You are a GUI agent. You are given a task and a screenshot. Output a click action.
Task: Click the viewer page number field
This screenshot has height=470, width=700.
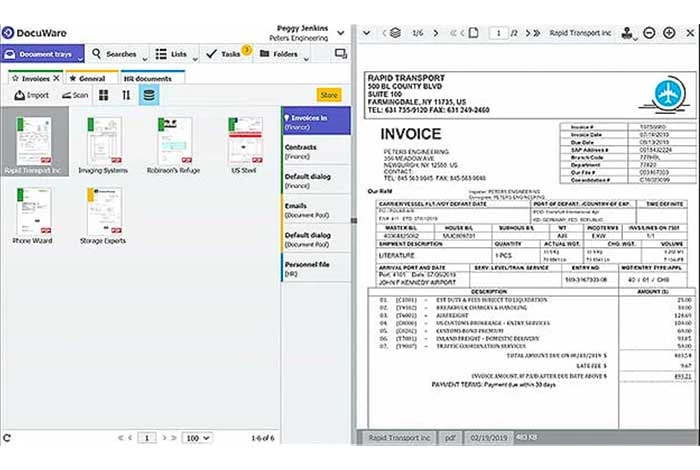point(499,33)
